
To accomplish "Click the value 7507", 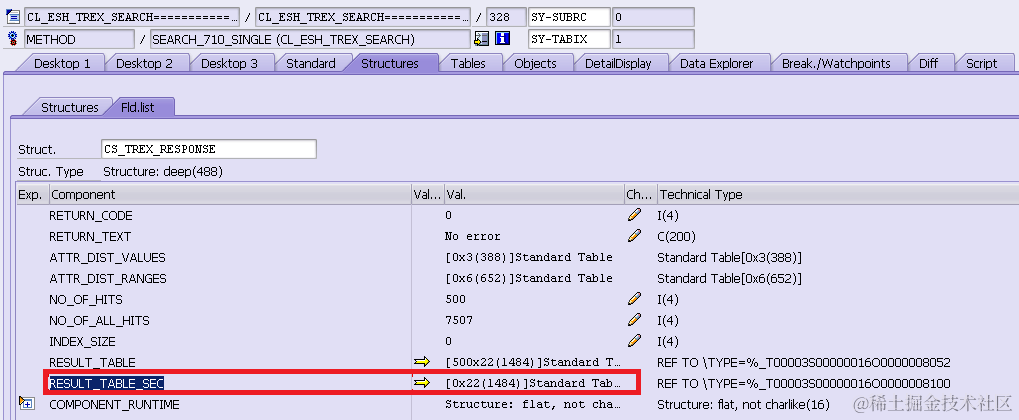I will [x=459, y=320].
